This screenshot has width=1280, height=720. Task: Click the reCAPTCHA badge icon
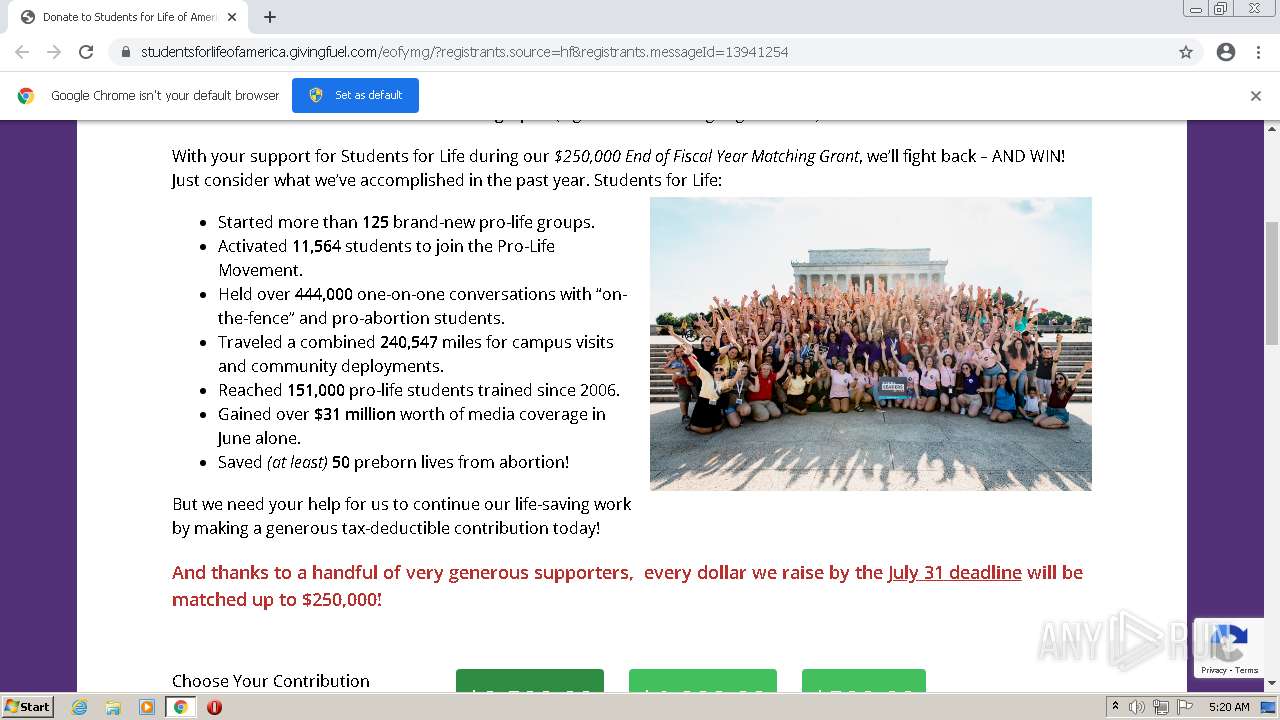coord(1229,642)
